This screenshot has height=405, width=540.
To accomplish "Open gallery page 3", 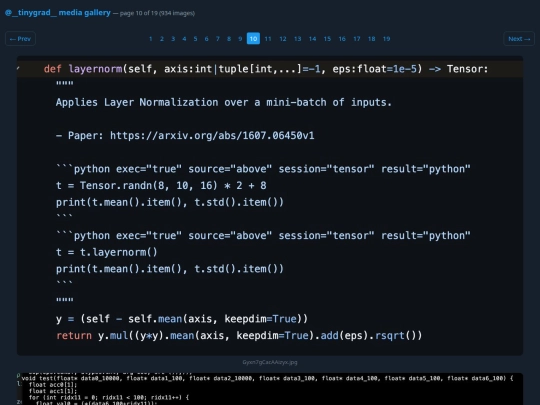I will (173, 39).
